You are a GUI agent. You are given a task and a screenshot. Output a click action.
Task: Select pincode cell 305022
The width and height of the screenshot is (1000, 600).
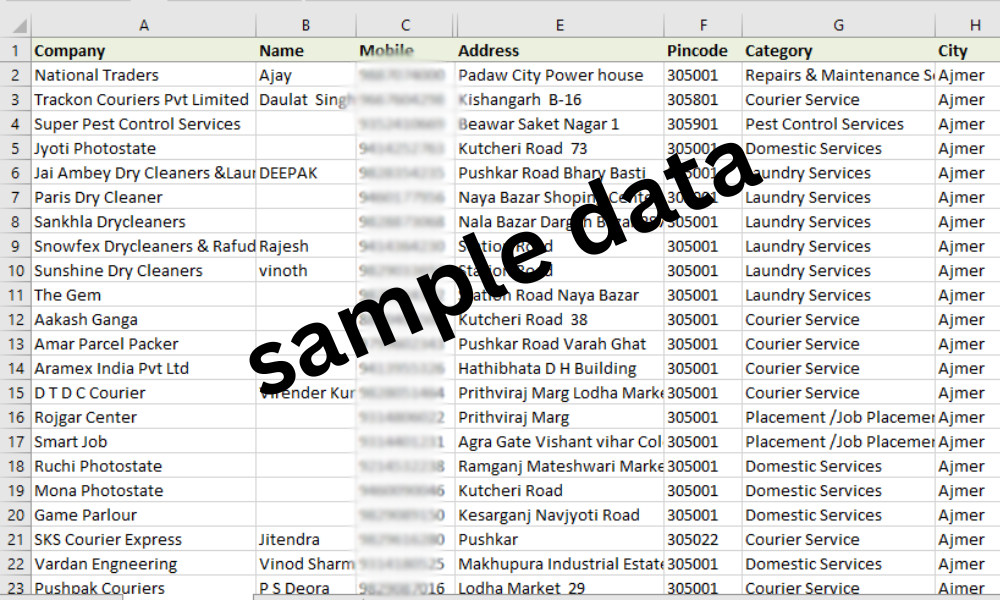(x=703, y=539)
